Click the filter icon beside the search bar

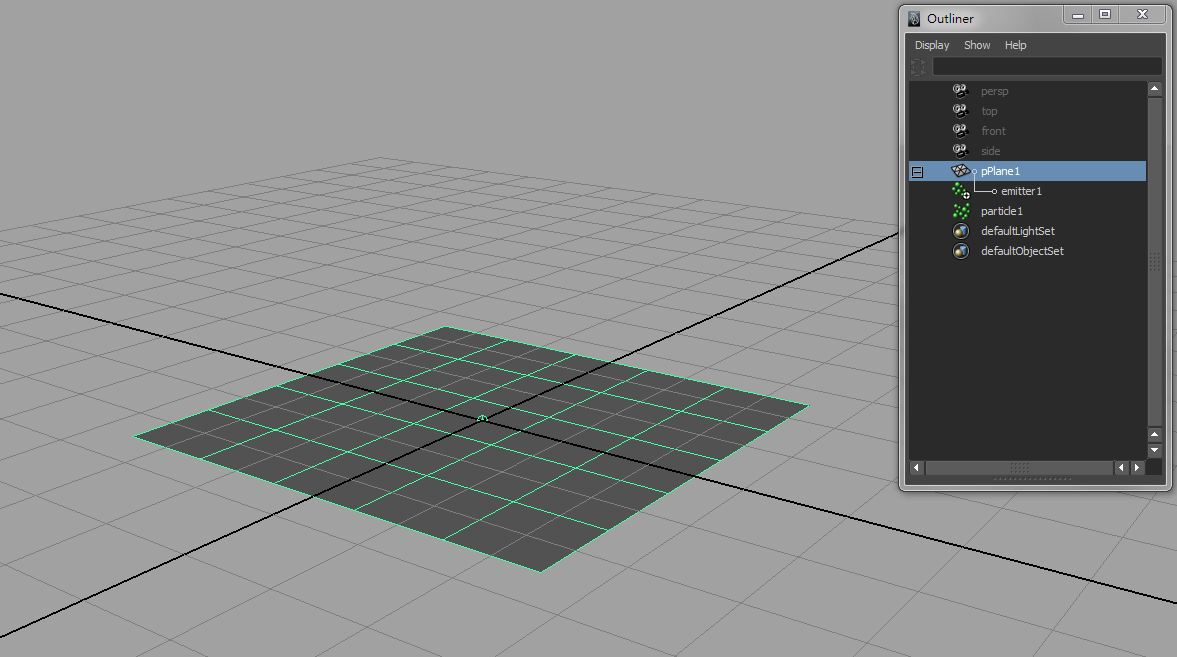pyautogui.click(x=917, y=66)
